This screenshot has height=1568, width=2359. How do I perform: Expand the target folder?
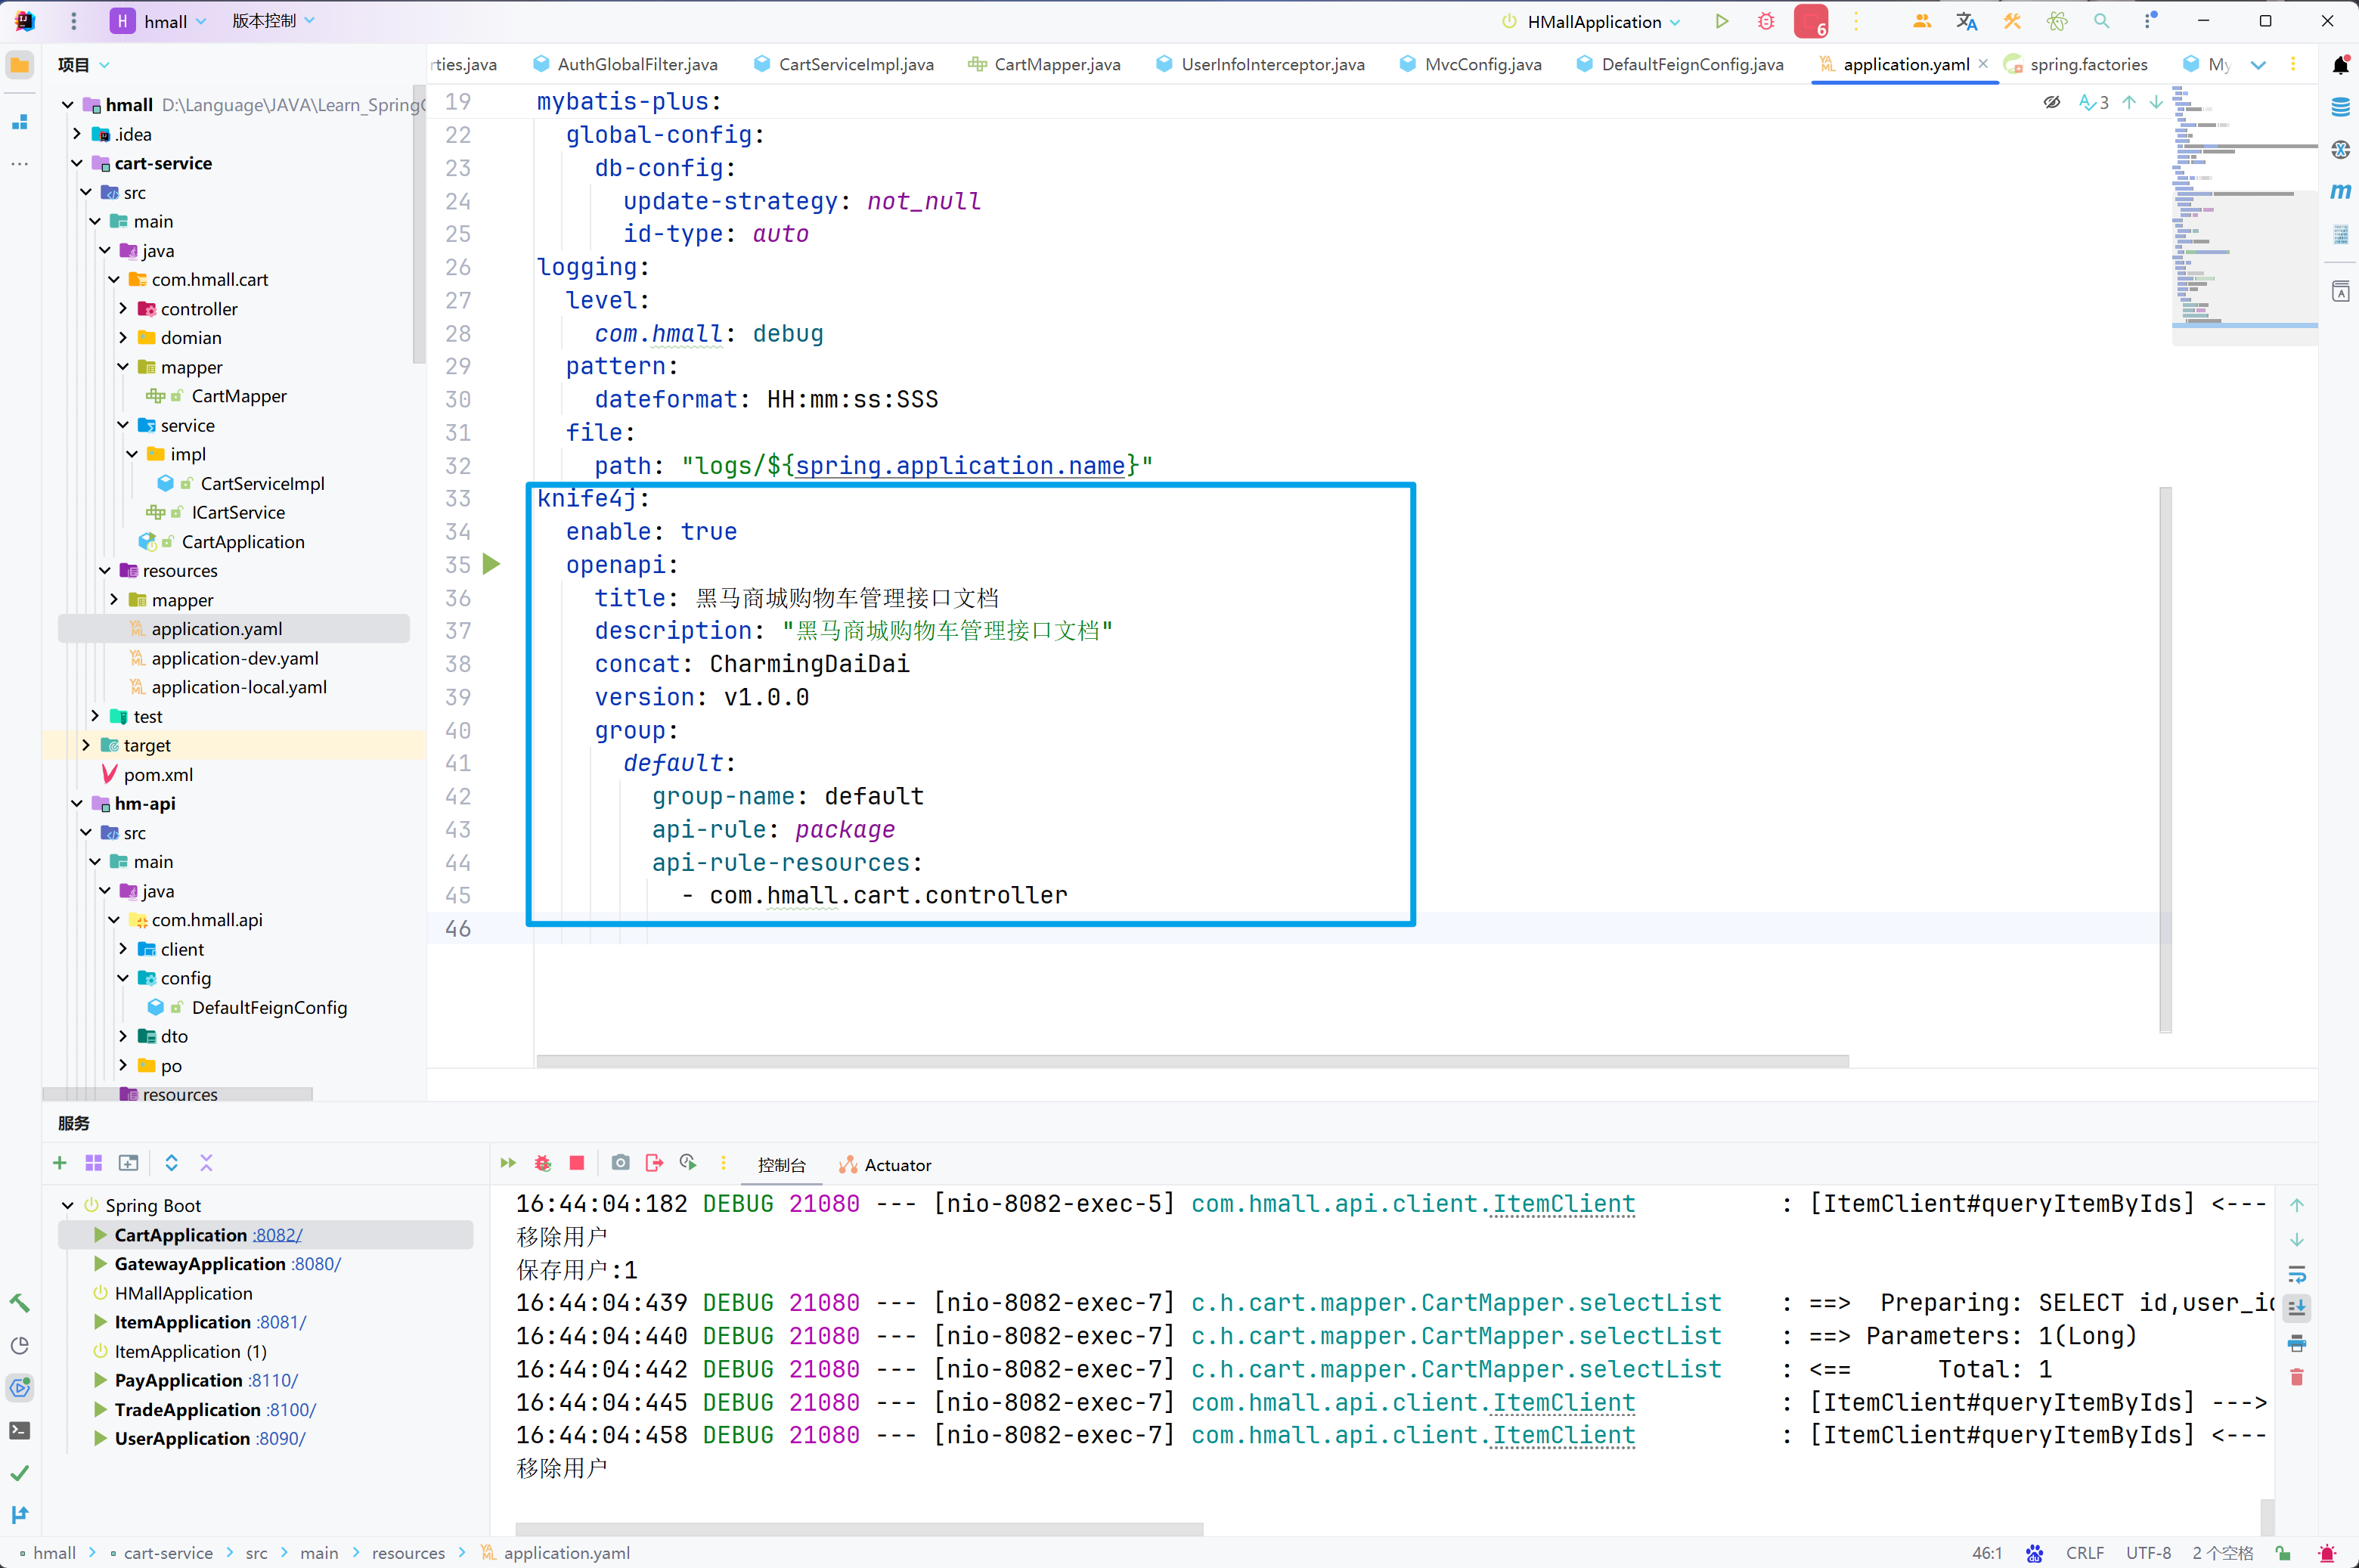(x=86, y=745)
